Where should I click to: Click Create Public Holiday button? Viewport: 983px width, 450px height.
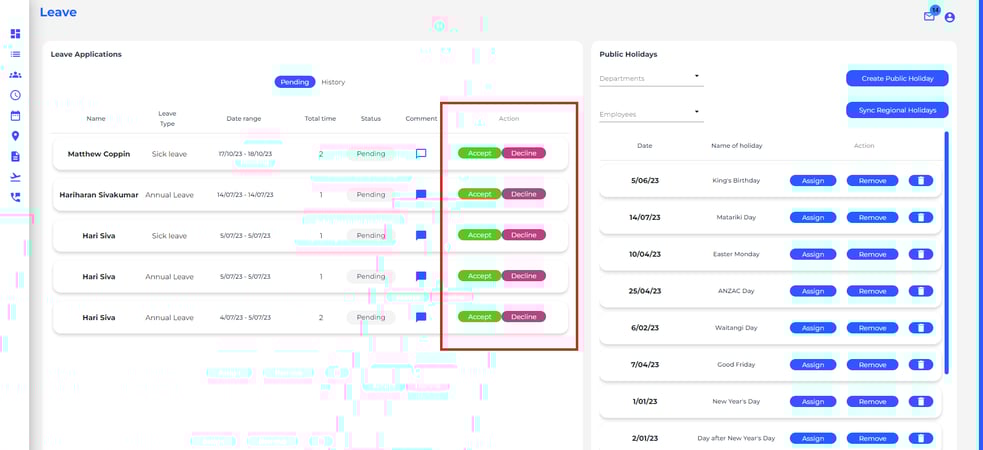(897, 78)
